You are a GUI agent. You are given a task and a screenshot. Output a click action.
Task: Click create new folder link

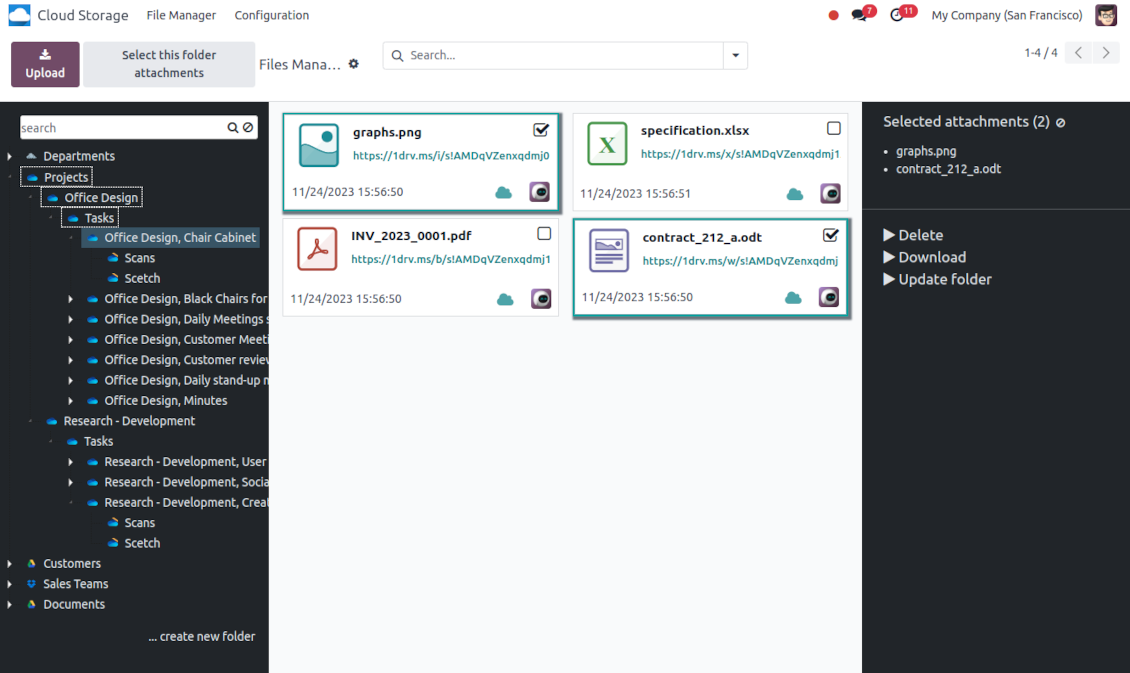point(202,636)
